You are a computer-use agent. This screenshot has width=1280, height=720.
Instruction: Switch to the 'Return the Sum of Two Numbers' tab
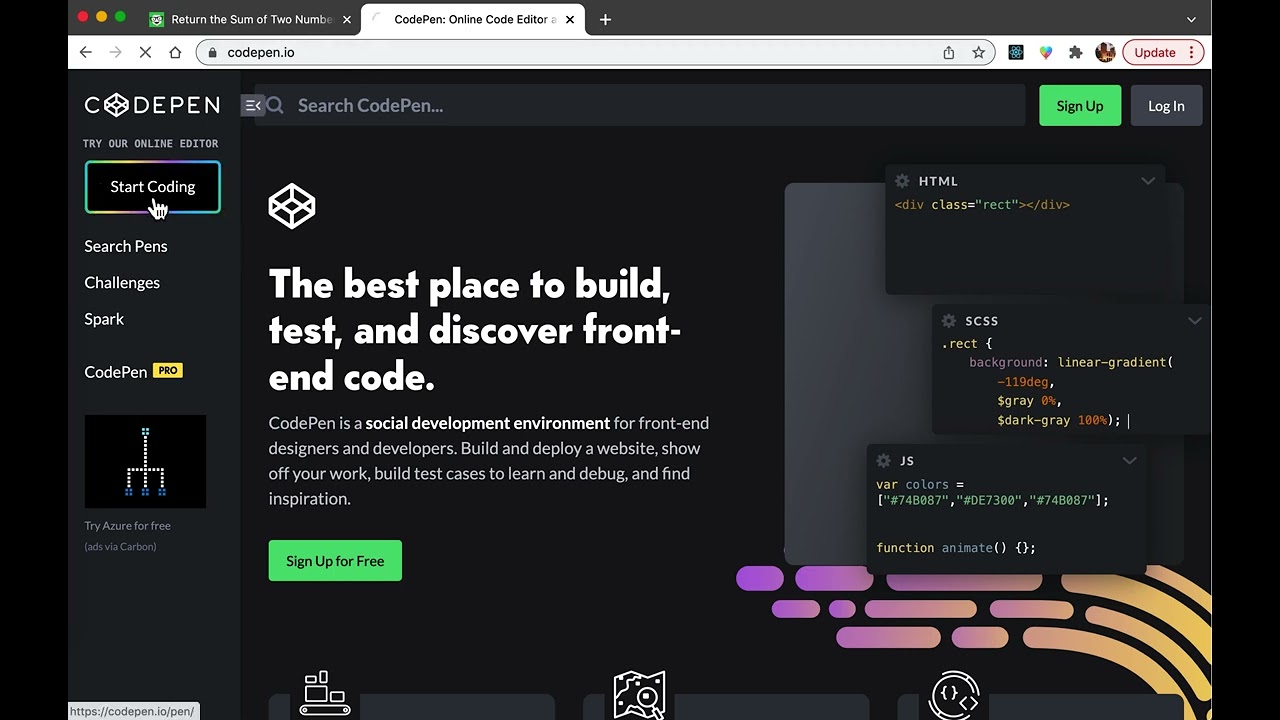pos(248,19)
